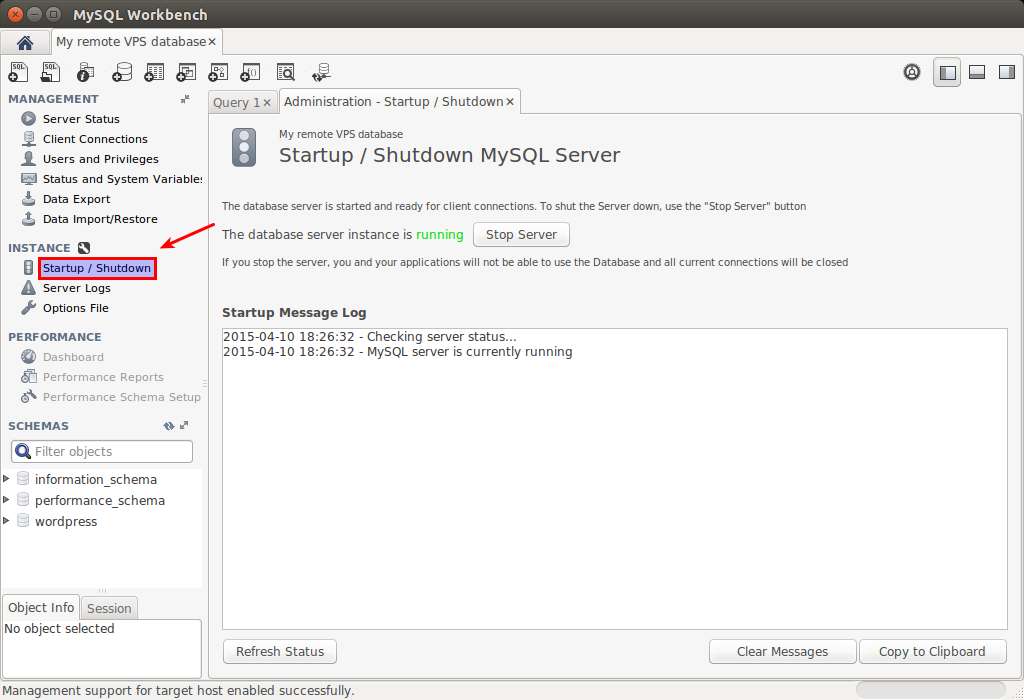Collapse the Management section icon

[x=185, y=99]
